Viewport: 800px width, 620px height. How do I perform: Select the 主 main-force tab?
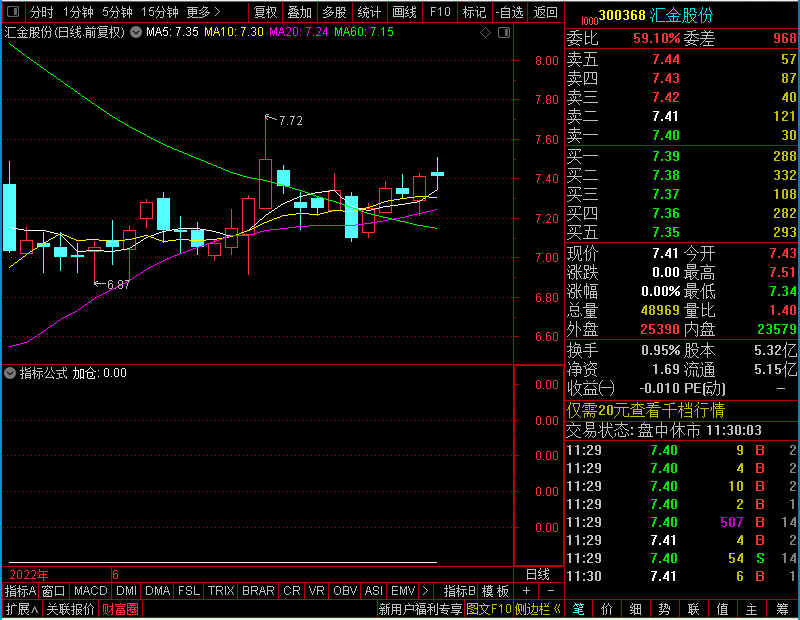point(752,609)
